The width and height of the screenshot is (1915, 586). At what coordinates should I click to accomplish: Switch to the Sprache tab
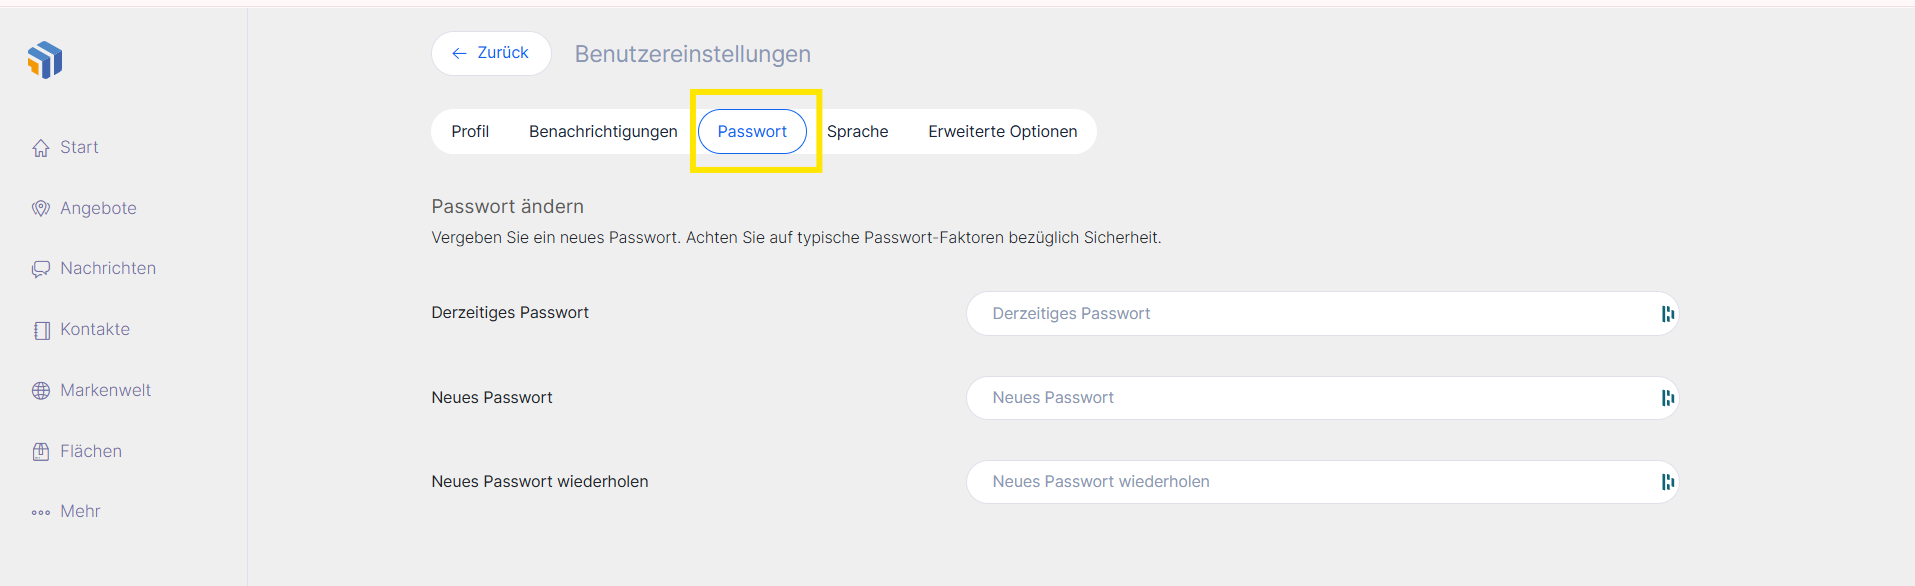[x=857, y=132]
